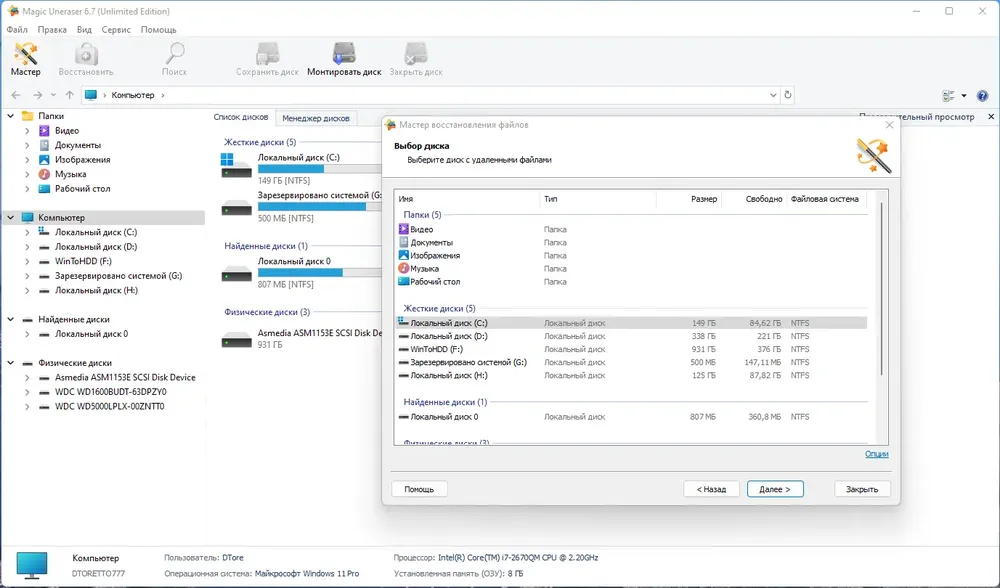Open the view mode dropdown arrow

[964, 96]
